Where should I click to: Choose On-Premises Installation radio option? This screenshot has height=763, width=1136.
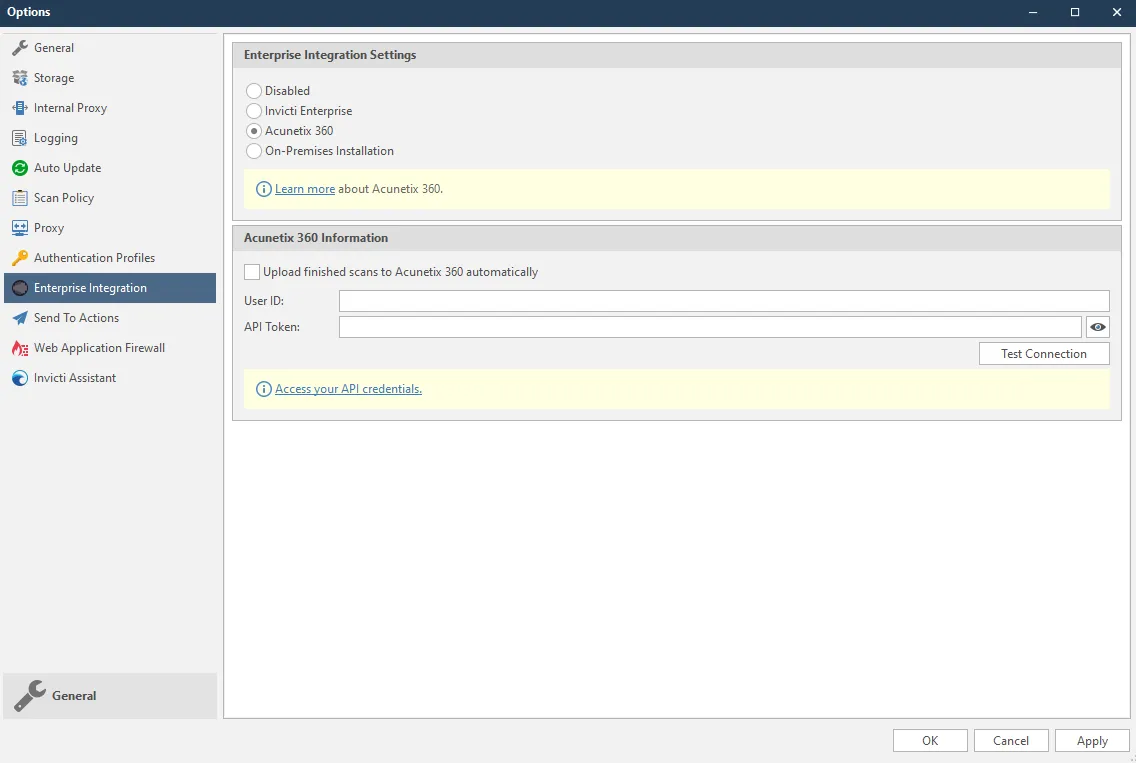tap(254, 151)
